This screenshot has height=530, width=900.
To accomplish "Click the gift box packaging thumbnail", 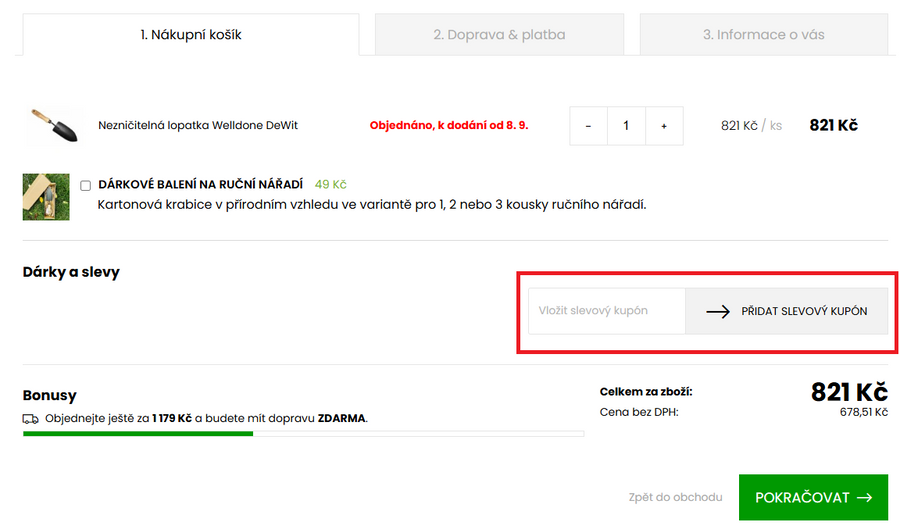I will pyautogui.click(x=46, y=196).
